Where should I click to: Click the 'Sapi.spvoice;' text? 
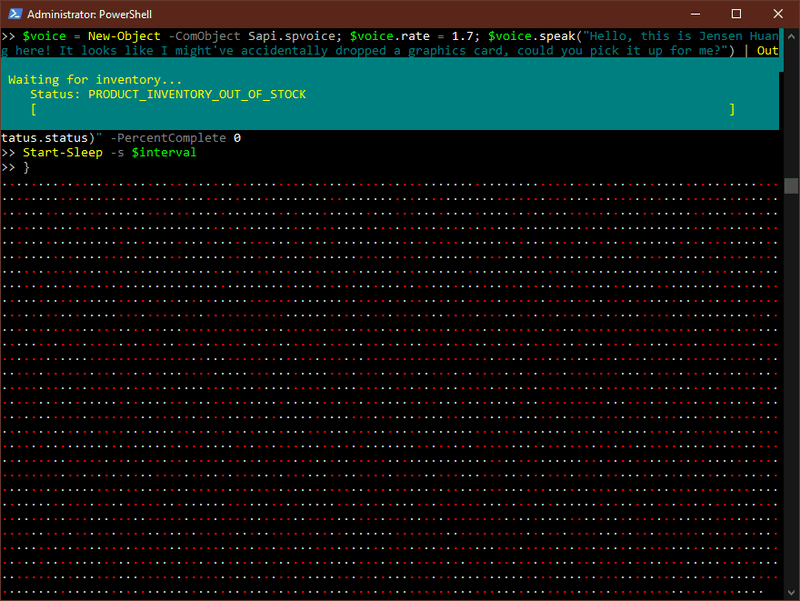pyautogui.click(x=295, y=36)
